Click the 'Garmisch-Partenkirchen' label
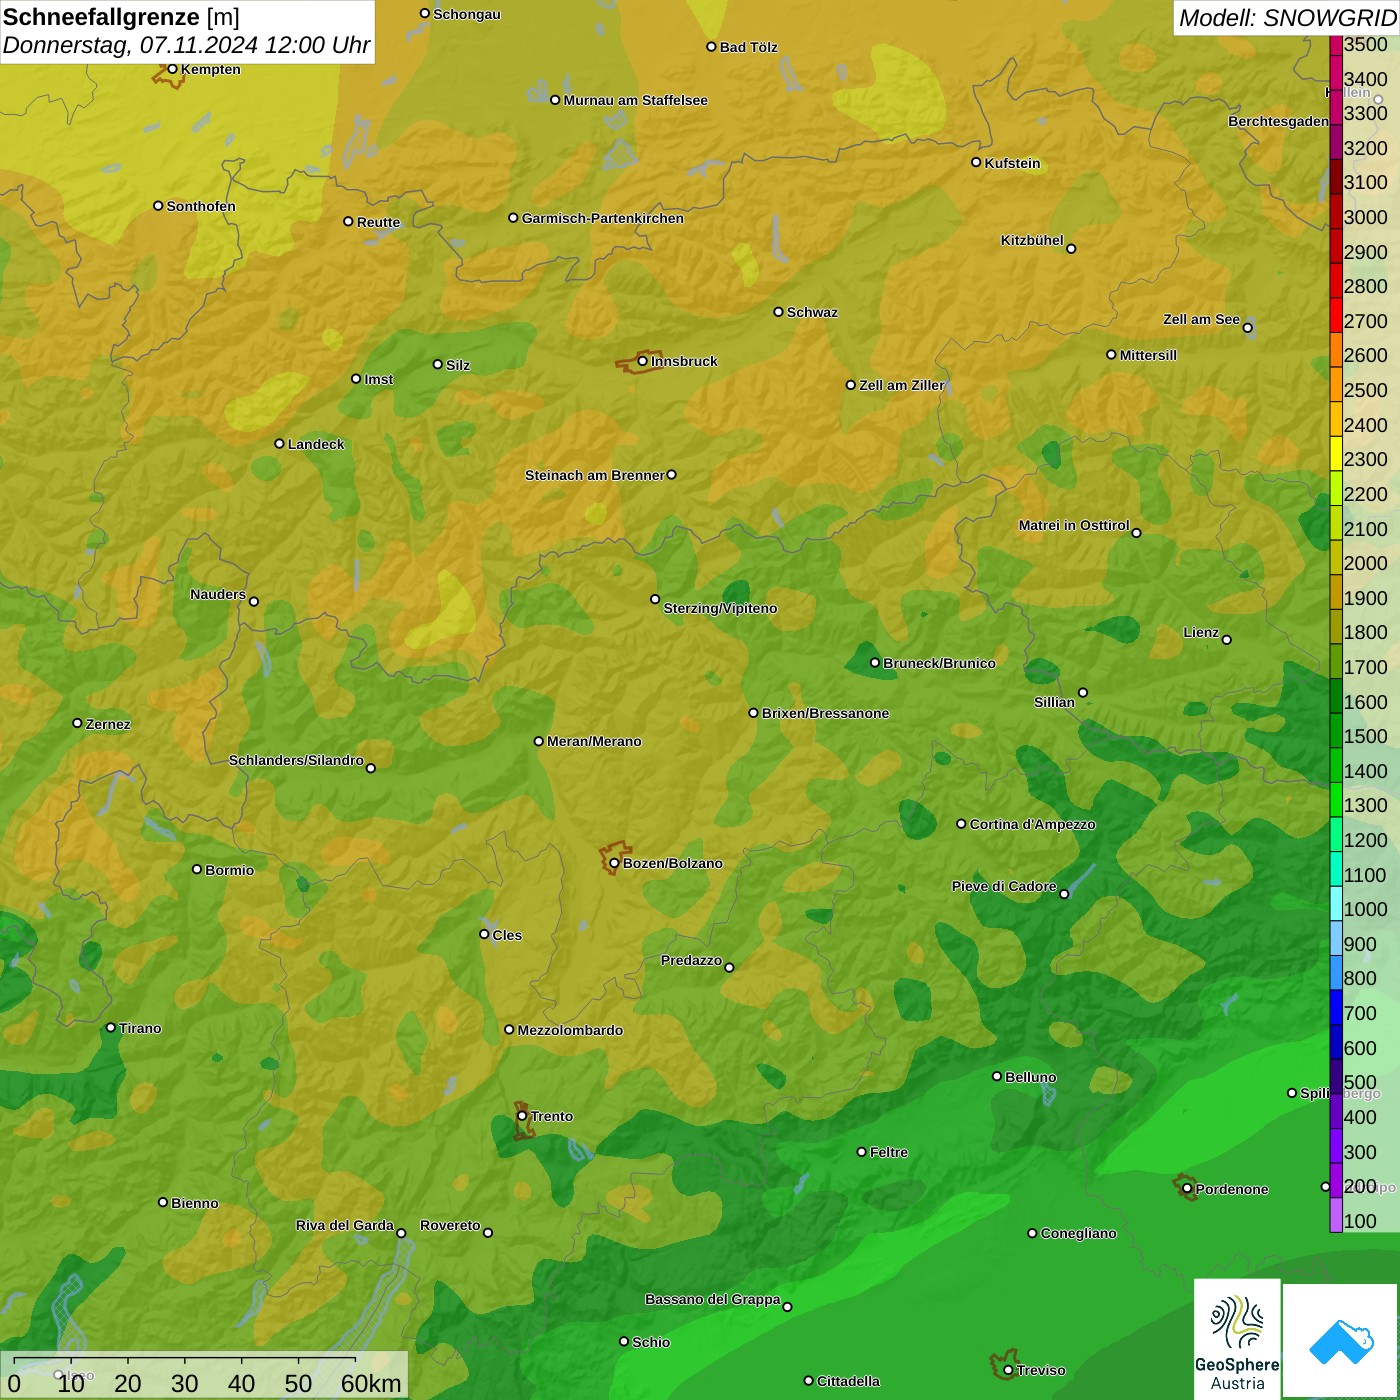Viewport: 1400px width, 1400px height. click(603, 218)
